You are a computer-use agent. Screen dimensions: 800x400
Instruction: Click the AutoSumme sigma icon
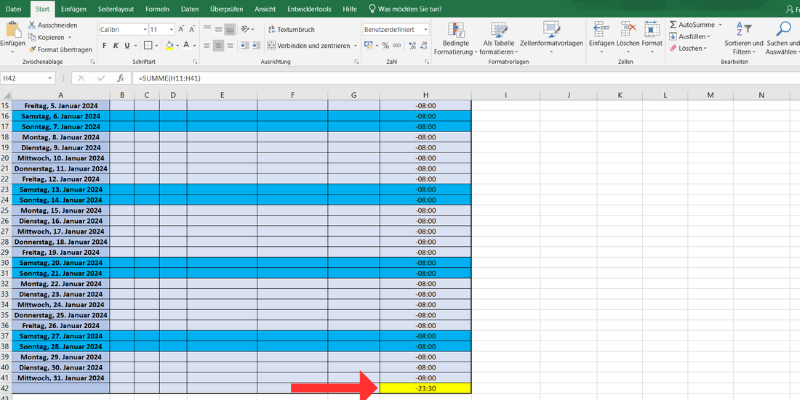[672, 24]
